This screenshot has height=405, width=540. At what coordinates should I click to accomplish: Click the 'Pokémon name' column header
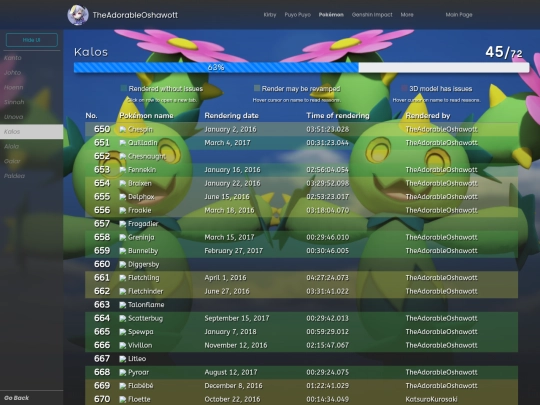coord(146,116)
